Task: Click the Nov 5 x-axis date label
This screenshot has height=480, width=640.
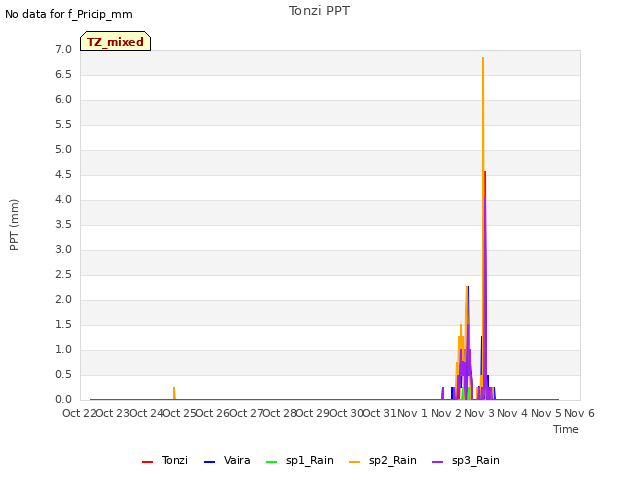Action: tap(546, 413)
